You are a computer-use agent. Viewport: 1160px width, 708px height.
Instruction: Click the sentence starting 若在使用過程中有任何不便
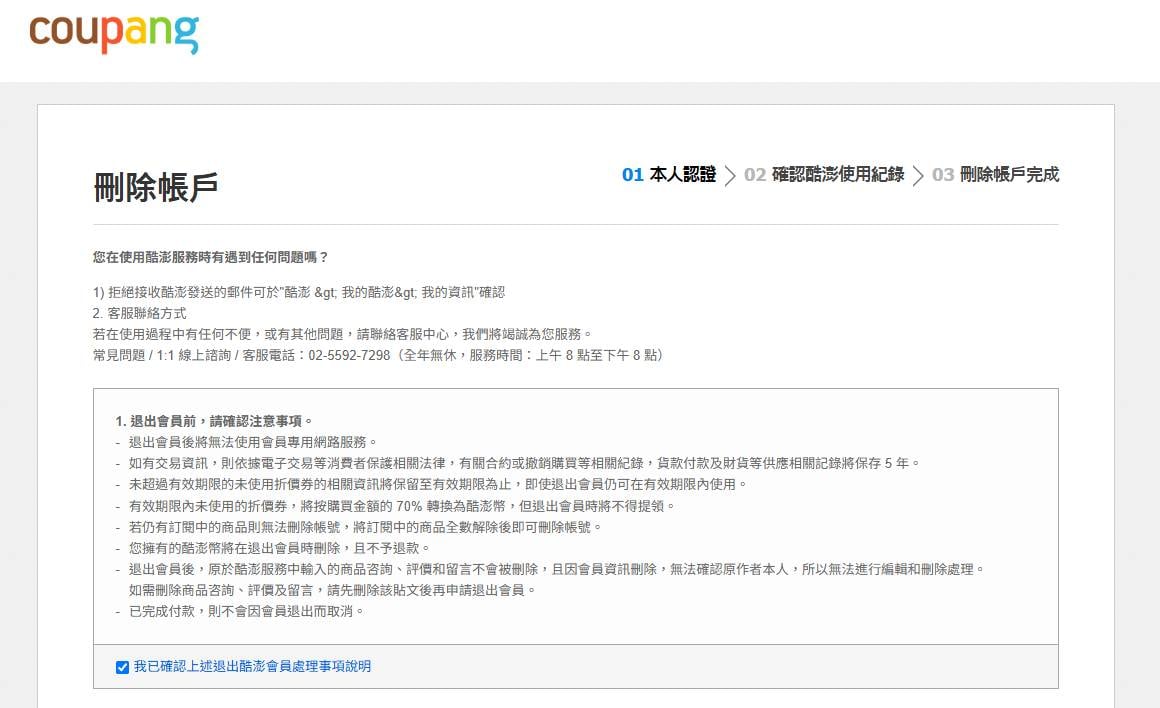point(343,334)
